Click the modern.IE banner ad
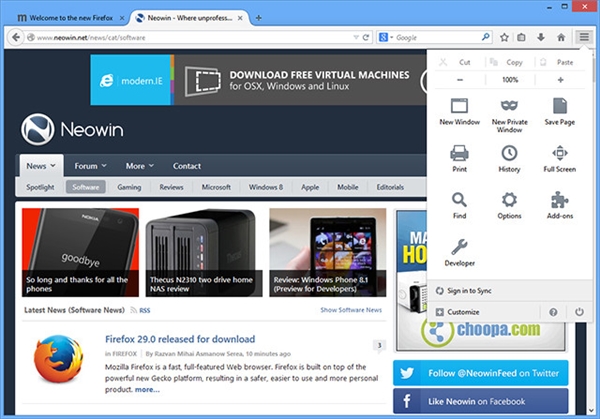 [x=258, y=80]
